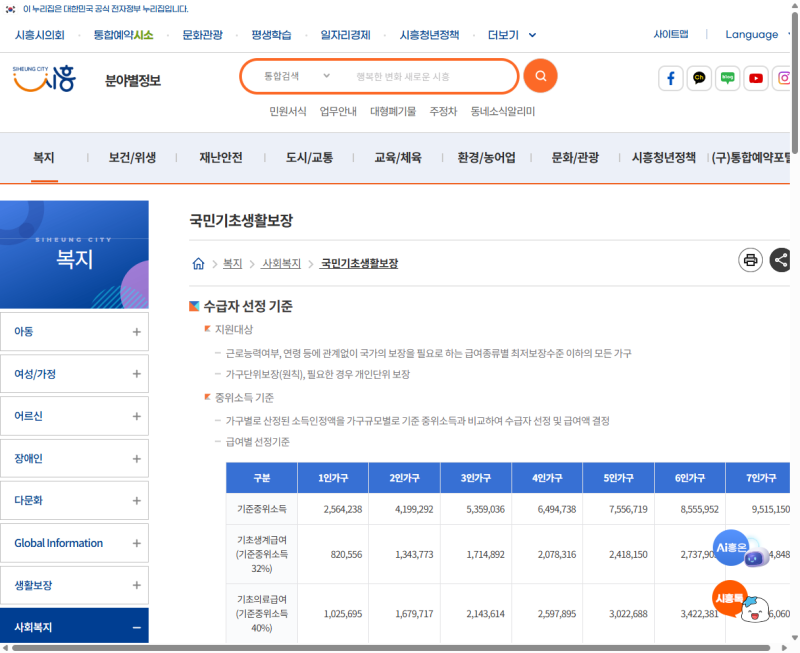The image size is (800, 653).
Task: Click the 분야별정보 heading link
Action: coord(133,81)
